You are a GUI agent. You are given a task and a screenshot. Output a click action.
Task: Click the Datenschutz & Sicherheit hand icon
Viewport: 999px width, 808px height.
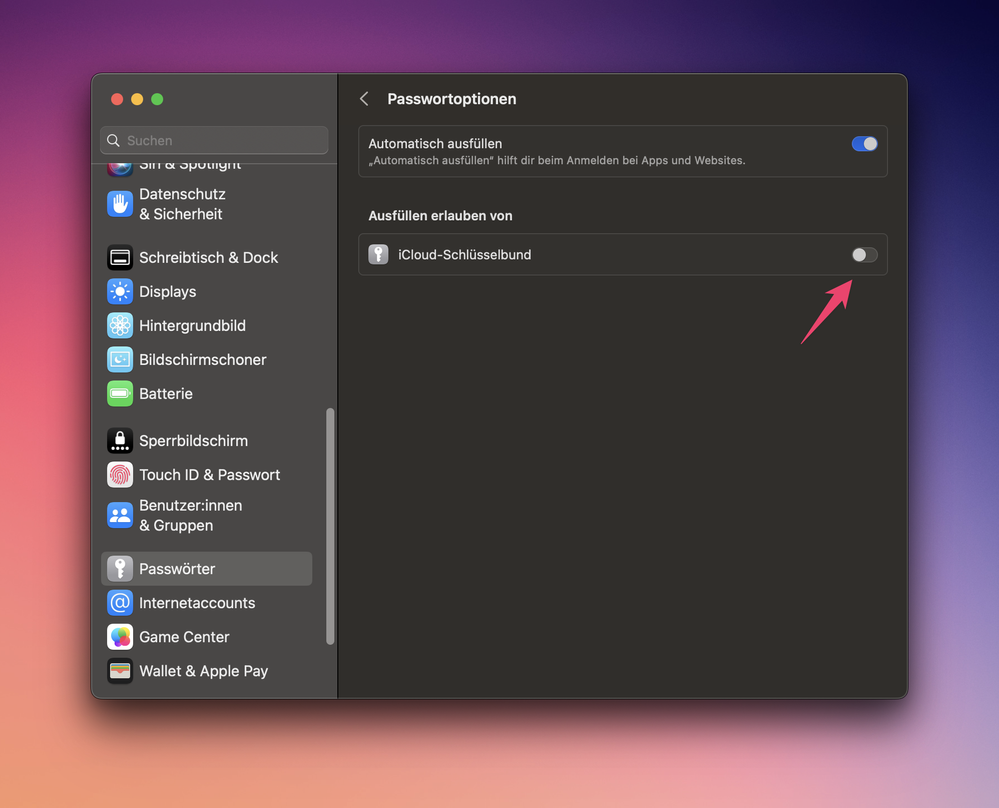point(120,204)
